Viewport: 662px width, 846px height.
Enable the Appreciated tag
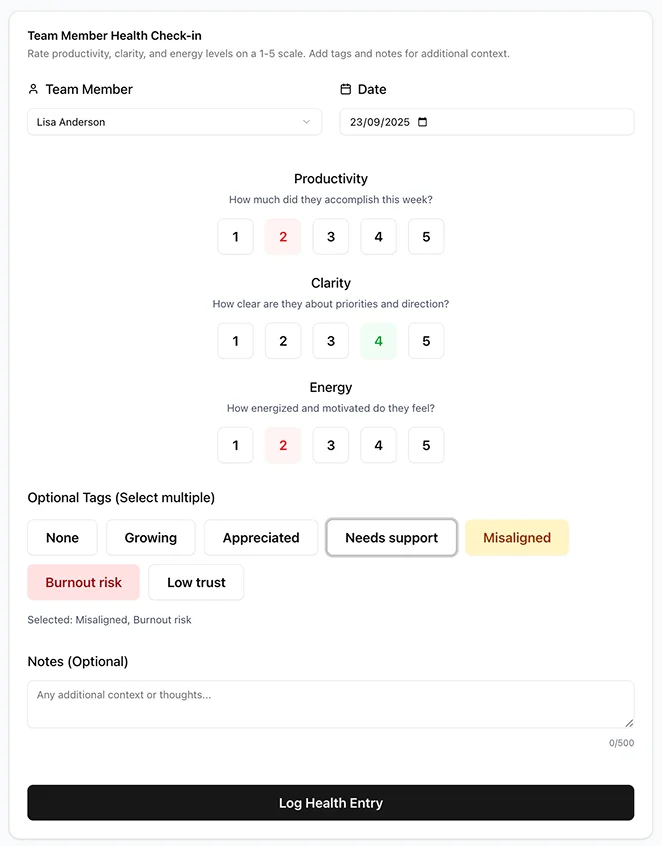261,537
